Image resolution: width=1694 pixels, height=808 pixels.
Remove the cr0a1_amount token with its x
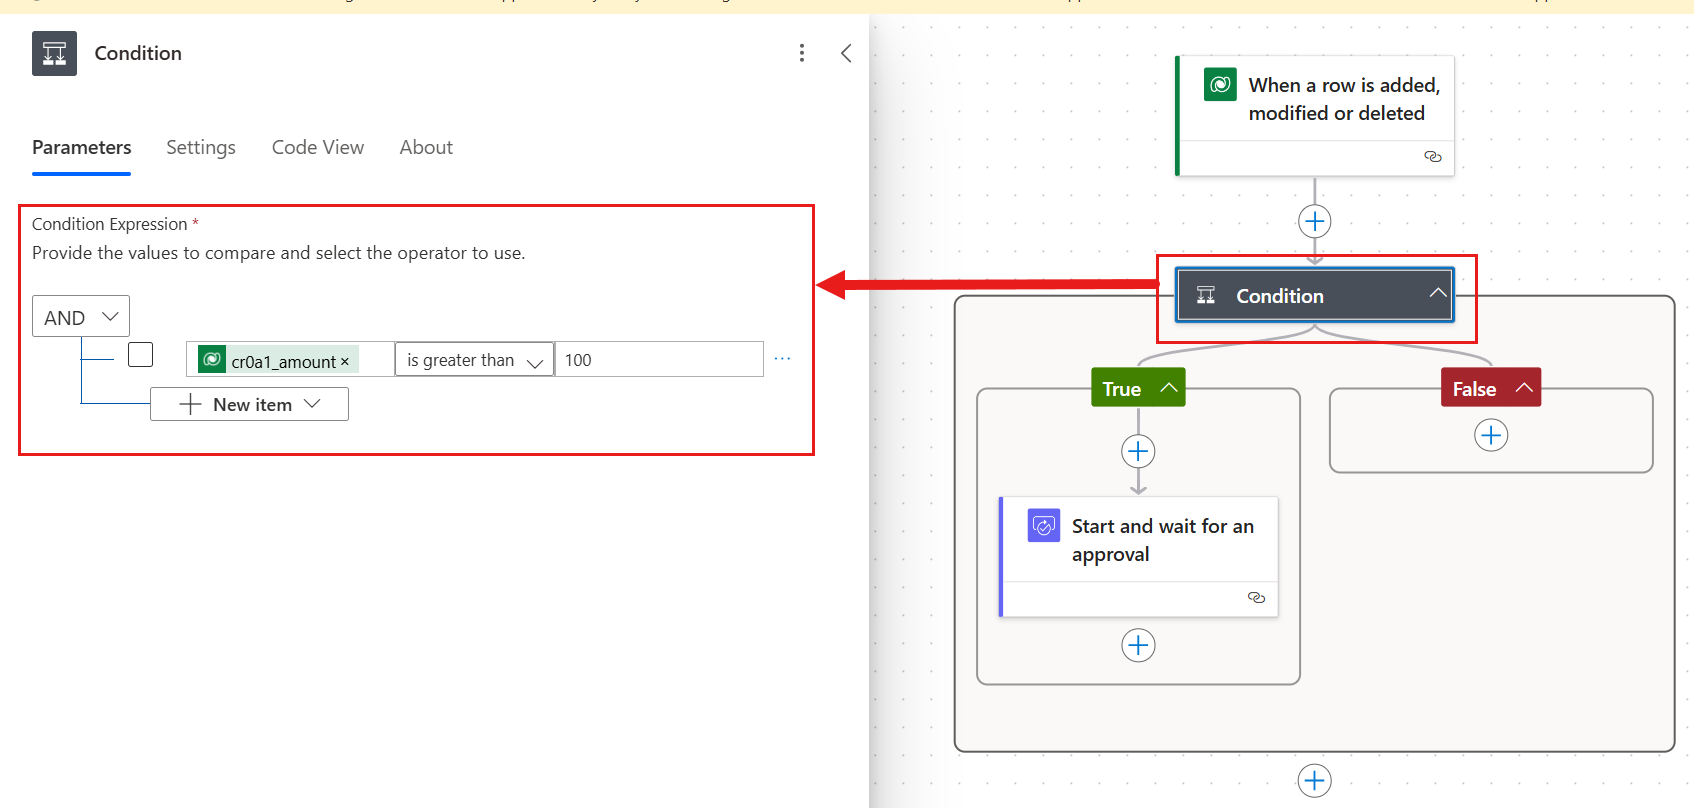(x=345, y=362)
